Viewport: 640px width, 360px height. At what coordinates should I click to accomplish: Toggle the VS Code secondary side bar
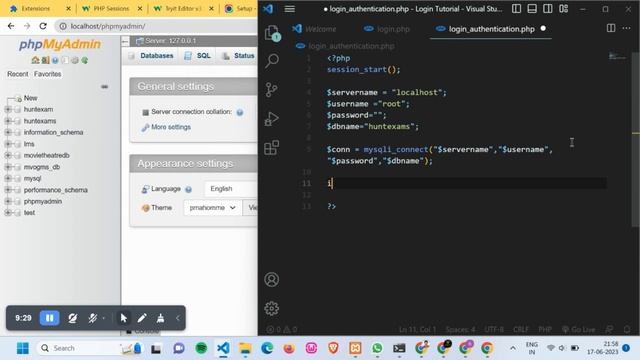548,9
